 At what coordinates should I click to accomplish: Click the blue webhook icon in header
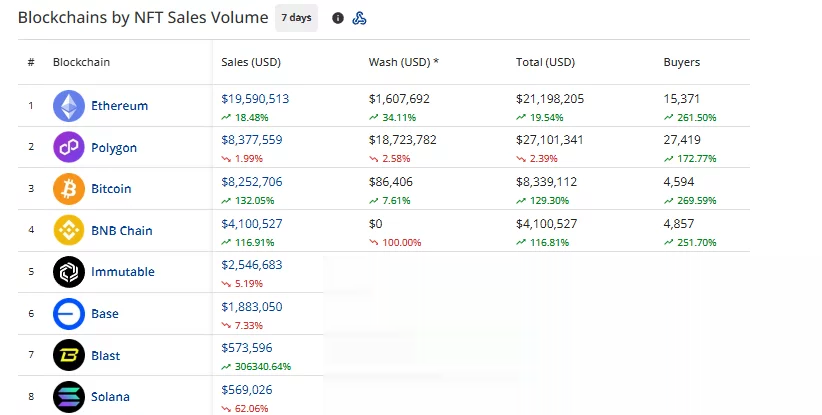coord(360,18)
